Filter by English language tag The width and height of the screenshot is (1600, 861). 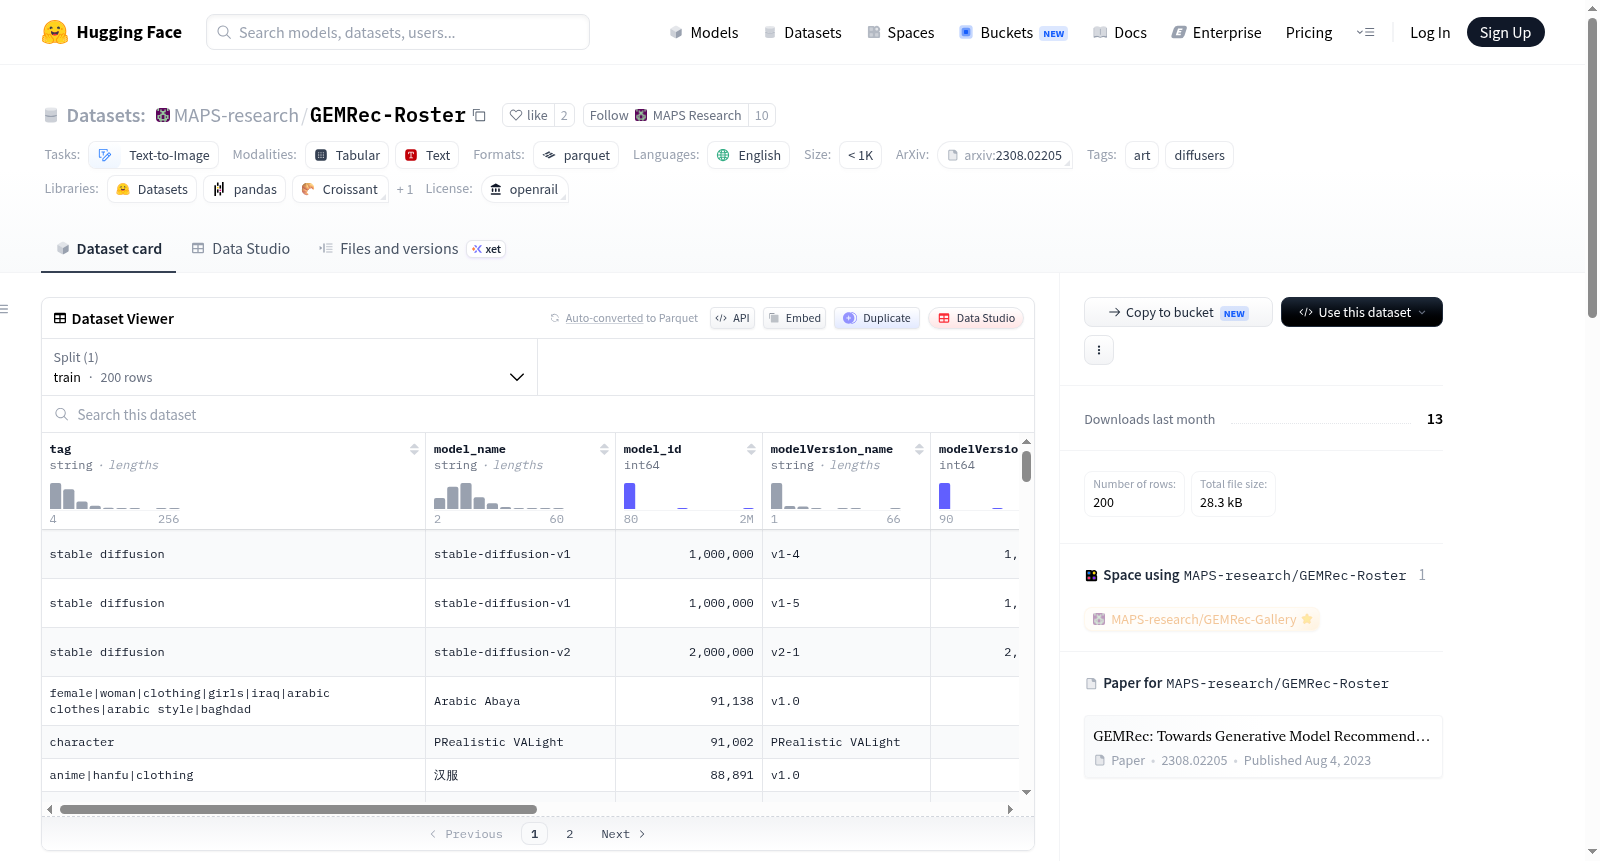tap(749, 155)
